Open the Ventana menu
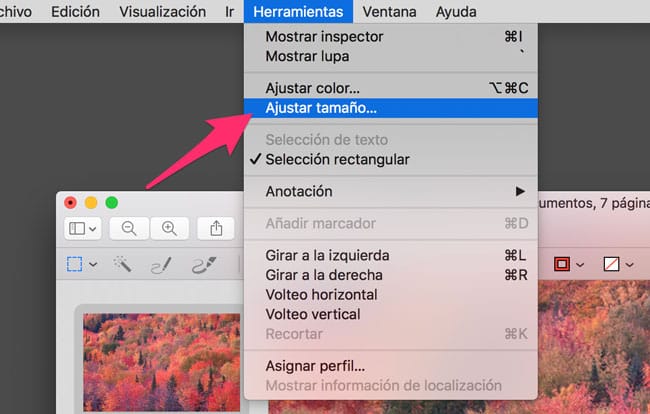 pyautogui.click(x=389, y=12)
